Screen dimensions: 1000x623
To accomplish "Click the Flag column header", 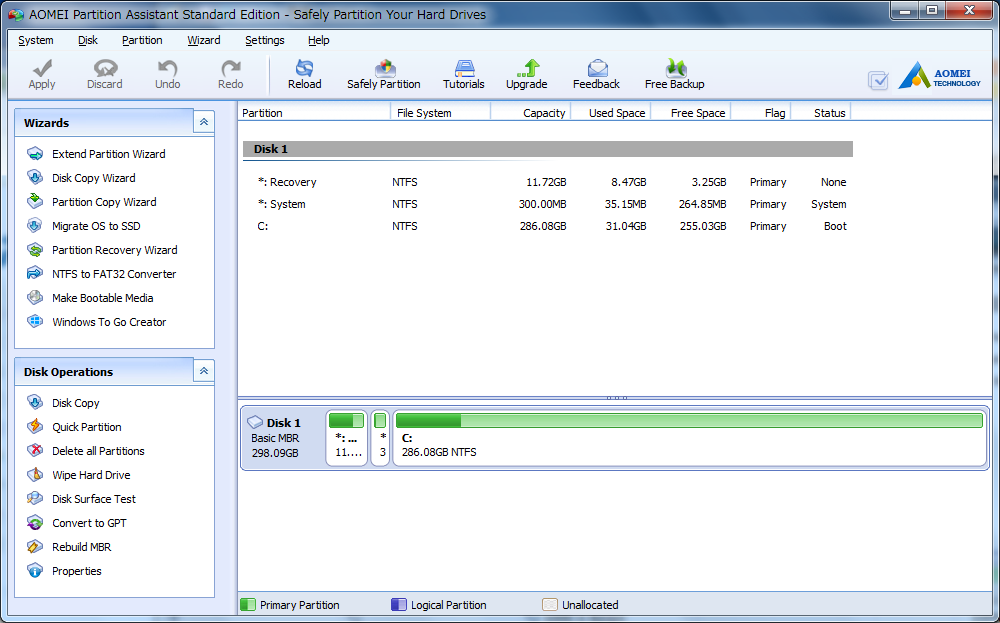I will pos(761,113).
